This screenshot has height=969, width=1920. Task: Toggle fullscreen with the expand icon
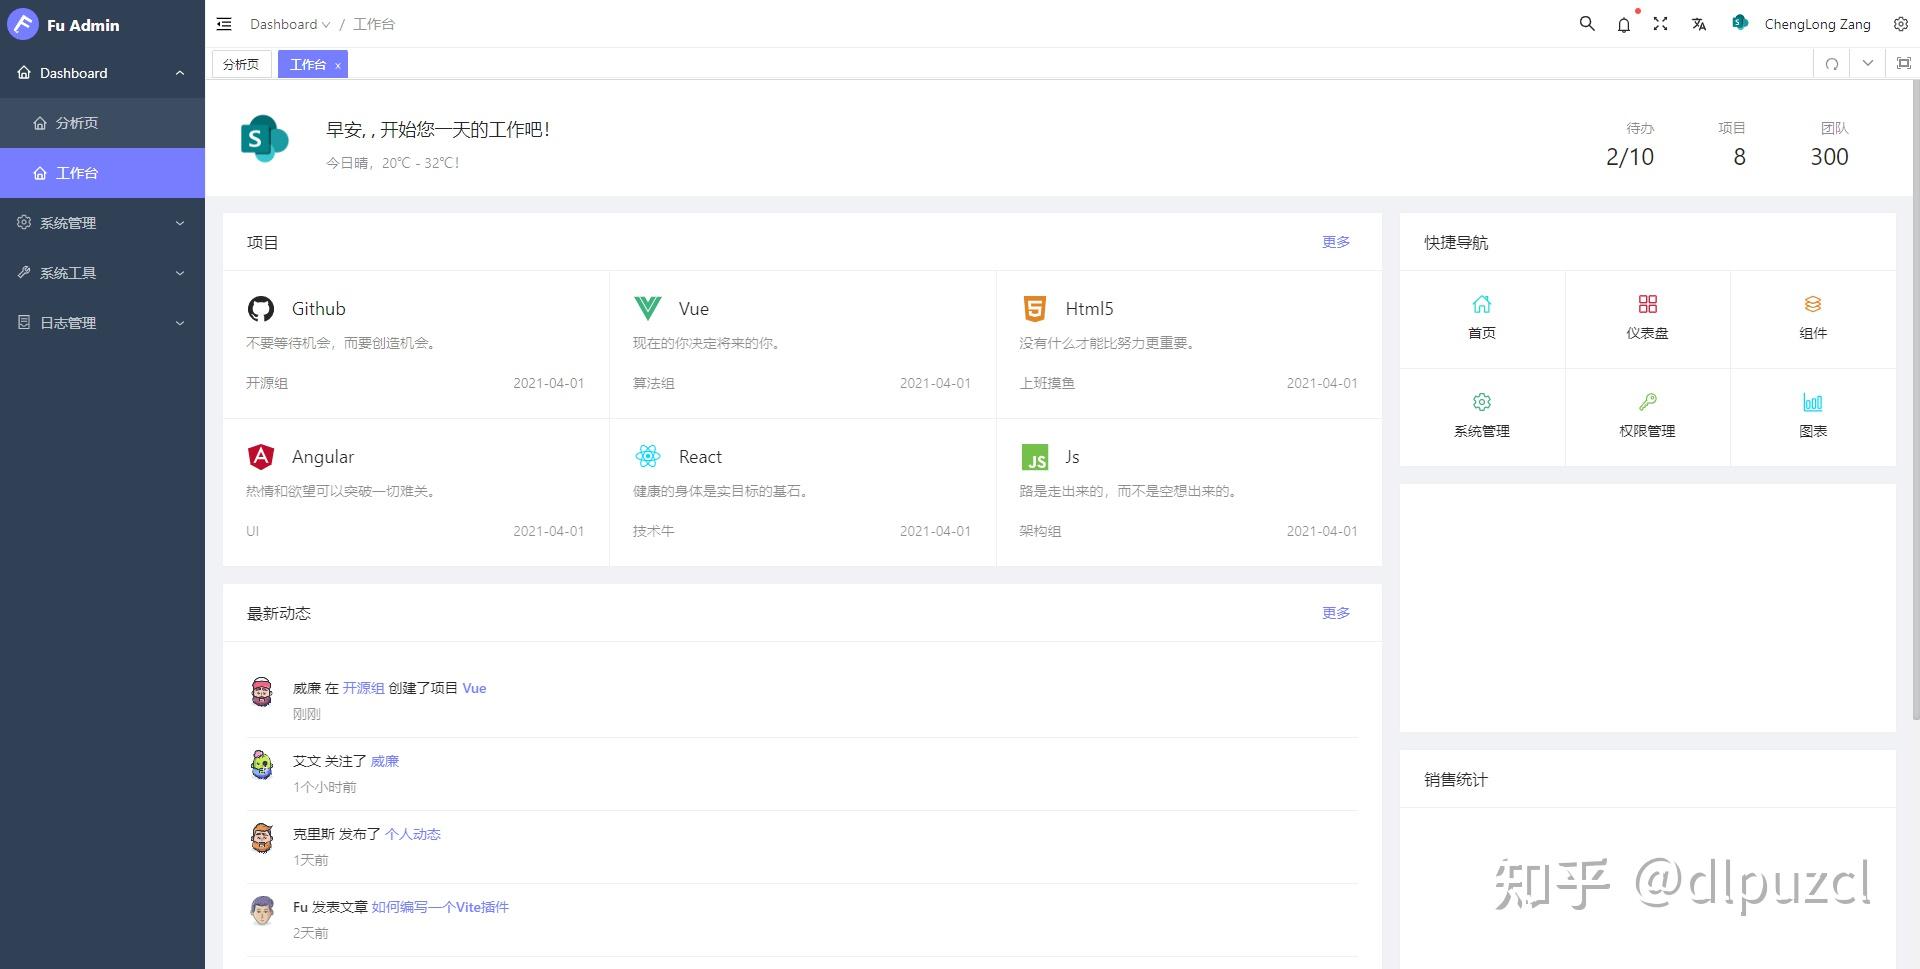click(x=1660, y=23)
